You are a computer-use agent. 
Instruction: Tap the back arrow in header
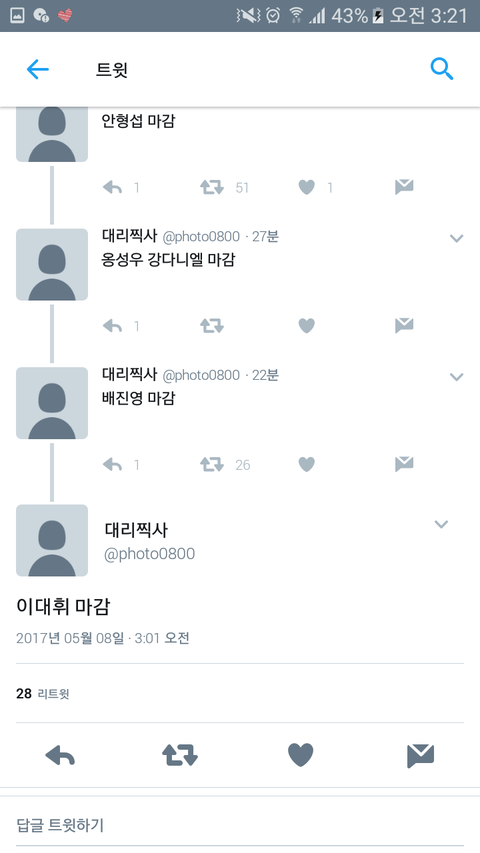pos(38,69)
